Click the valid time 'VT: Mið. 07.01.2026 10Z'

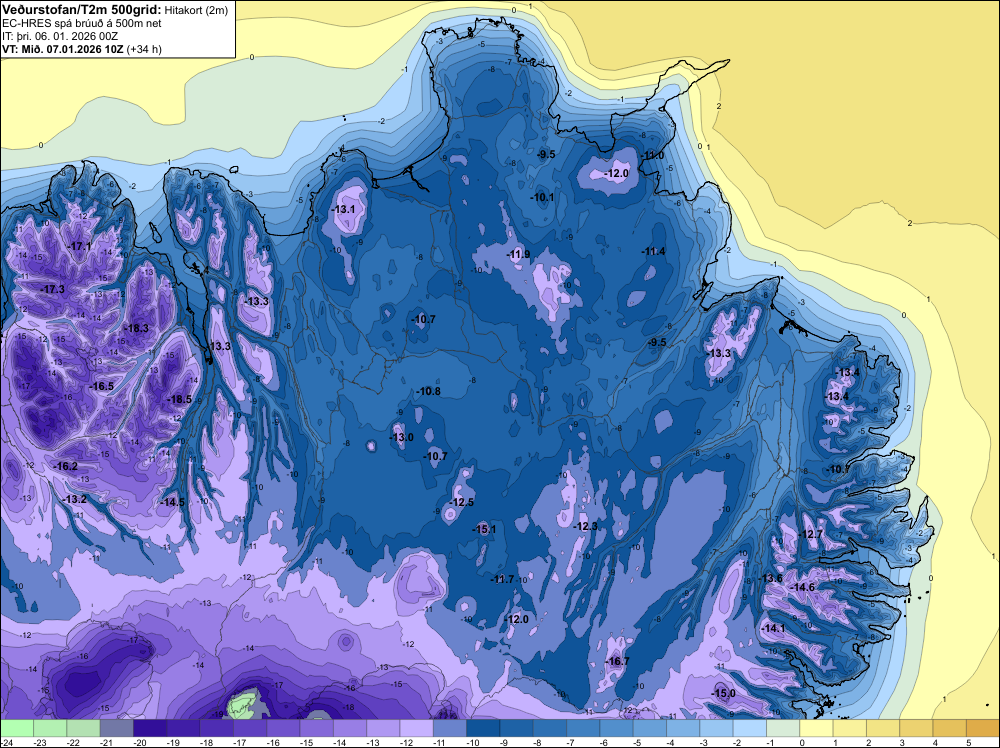[x=63, y=49]
